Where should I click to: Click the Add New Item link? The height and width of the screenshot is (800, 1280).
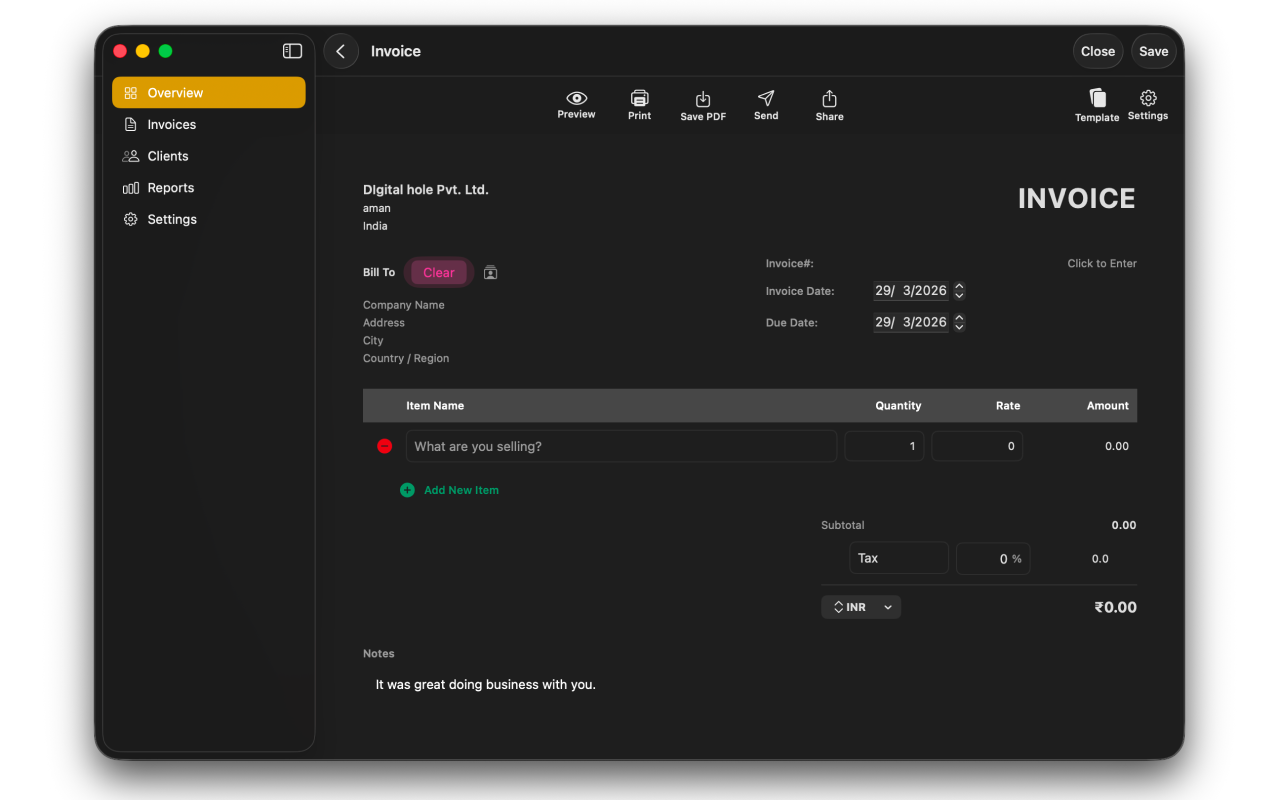(x=461, y=490)
